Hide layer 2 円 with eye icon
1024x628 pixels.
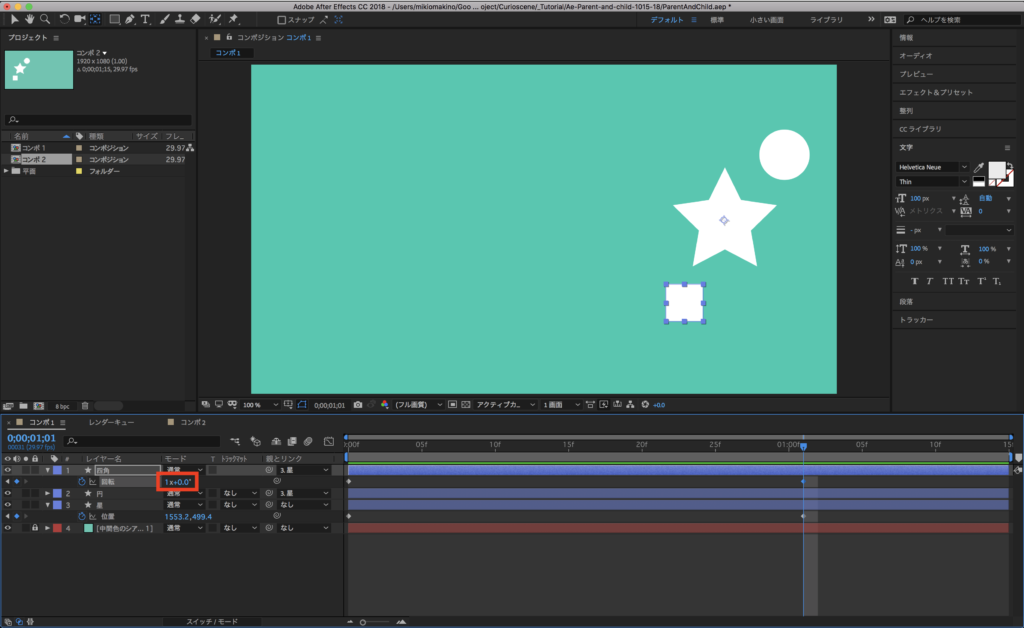click(x=8, y=493)
